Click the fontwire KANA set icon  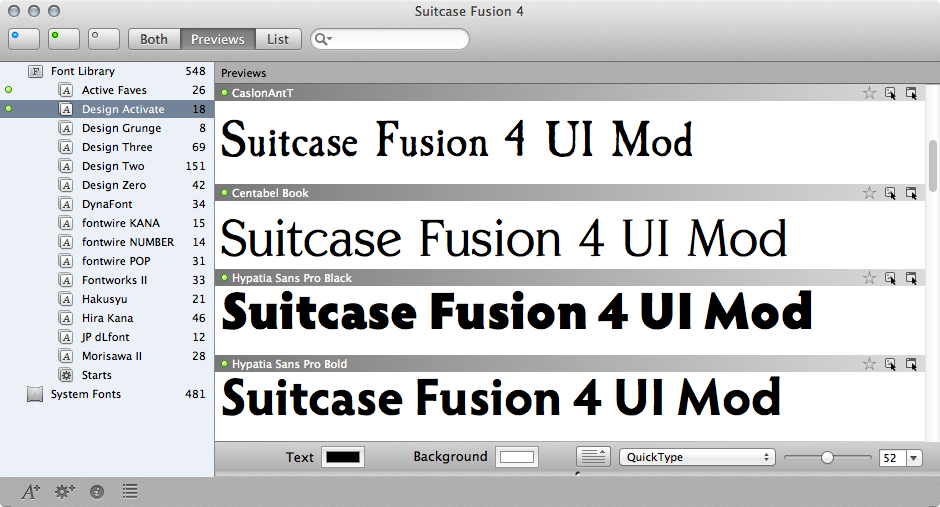(66, 224)
